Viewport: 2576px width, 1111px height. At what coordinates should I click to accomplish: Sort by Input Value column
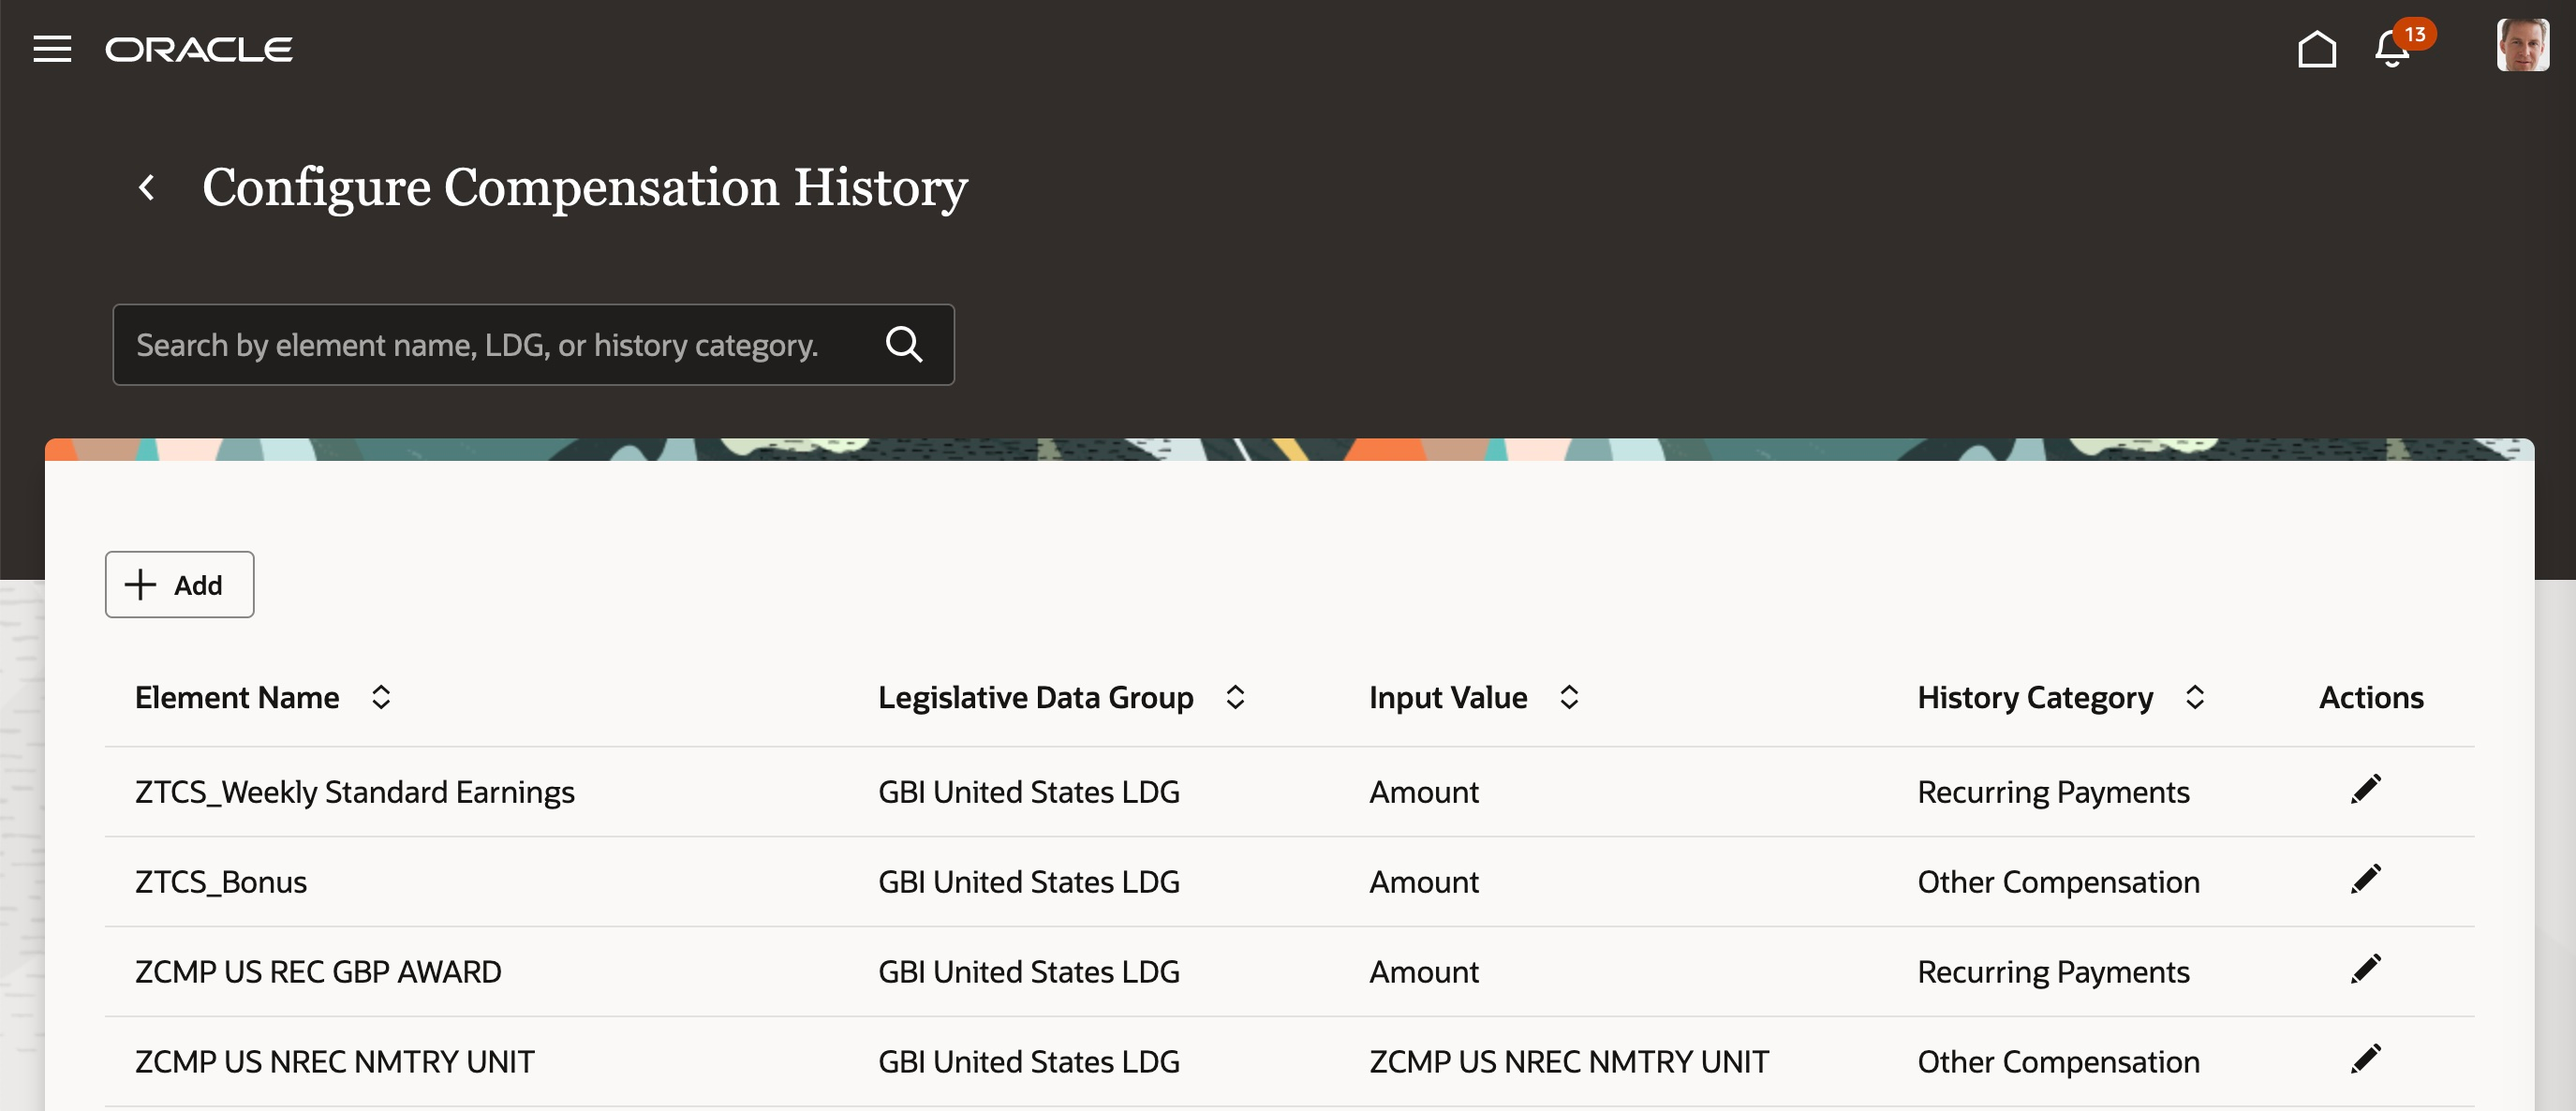pos(1569,697)
